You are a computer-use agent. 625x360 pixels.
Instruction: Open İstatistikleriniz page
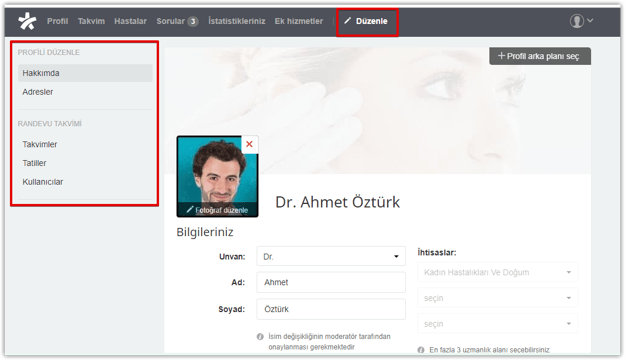pyautogui.click(x=237, y=21)
